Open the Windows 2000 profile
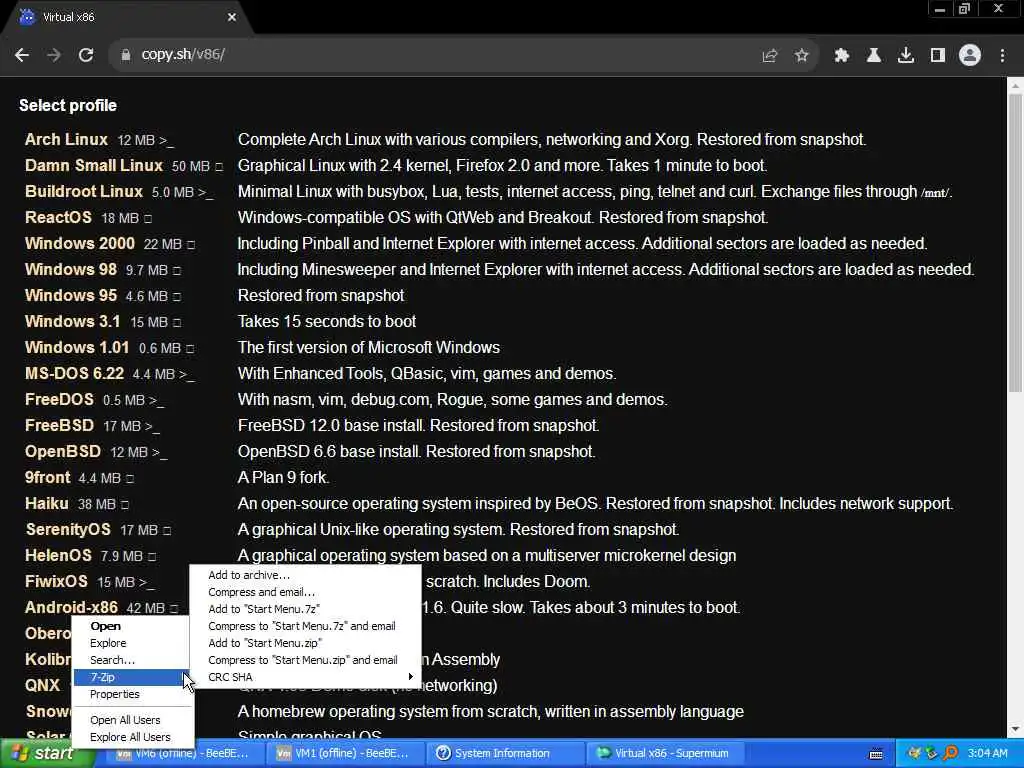Screen dimensions: 1024x768 point(80,243)
